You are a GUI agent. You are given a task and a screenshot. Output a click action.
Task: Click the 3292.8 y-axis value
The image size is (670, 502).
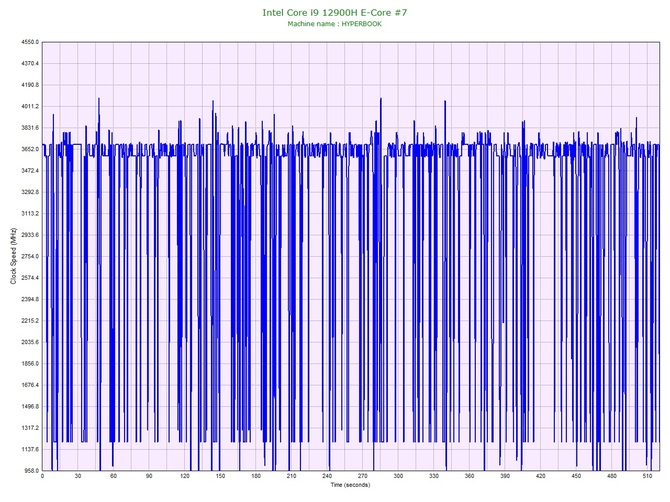coord(30,192)
